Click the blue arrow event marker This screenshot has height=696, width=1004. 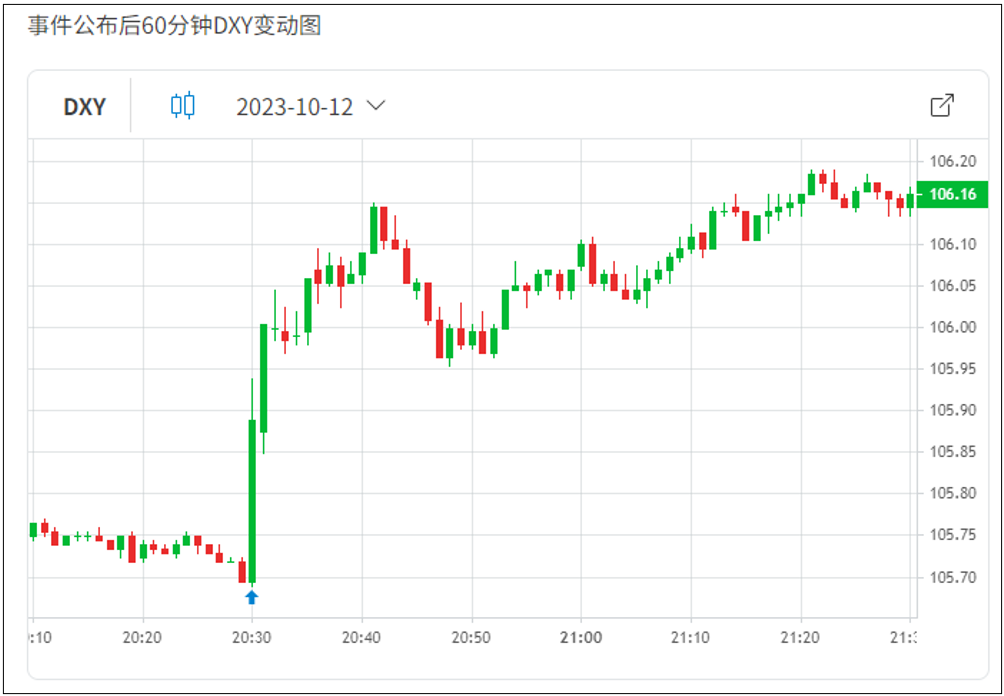252,597
